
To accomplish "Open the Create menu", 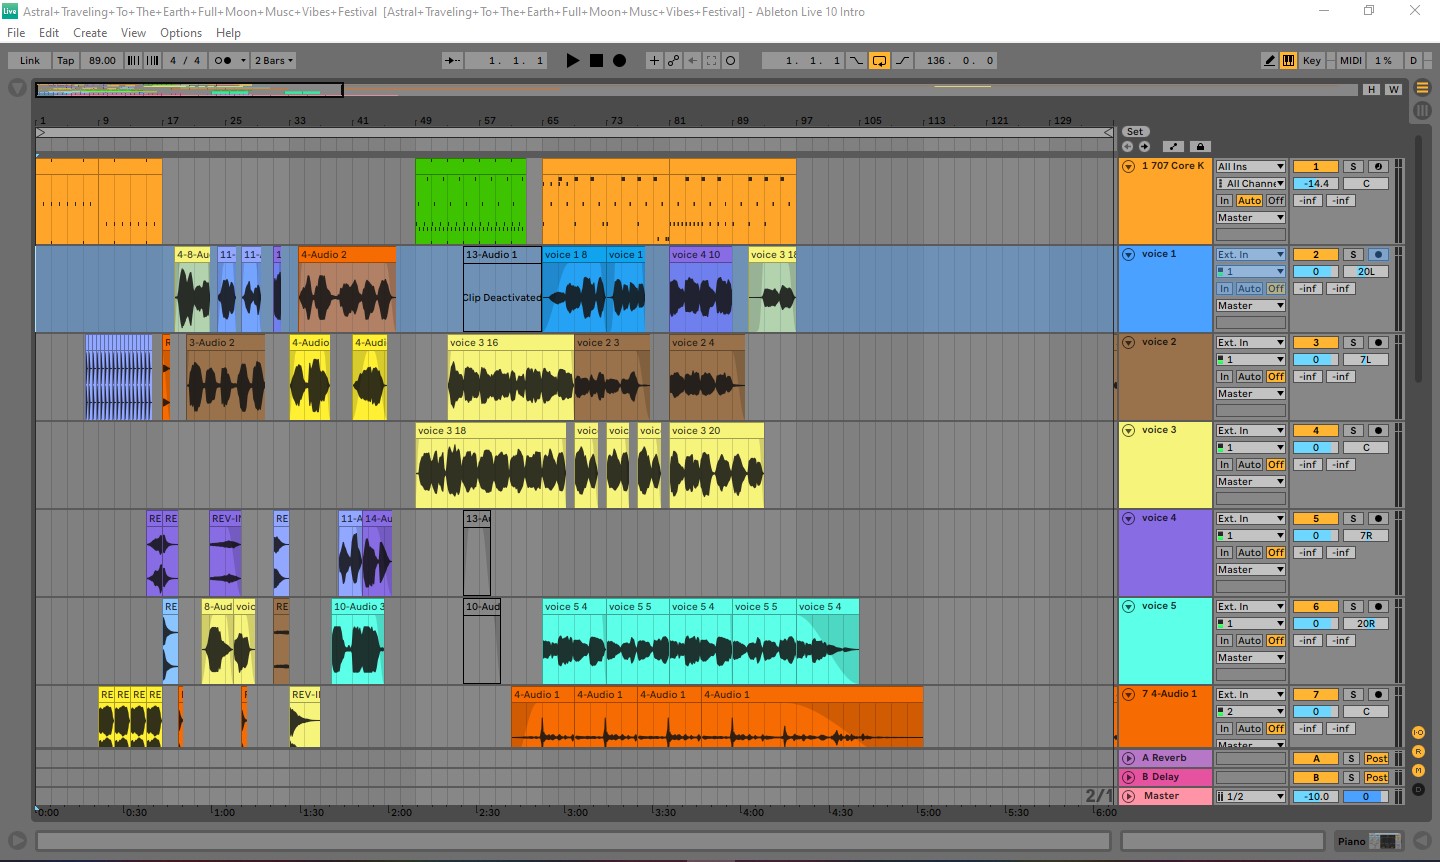I will [90, 33].
